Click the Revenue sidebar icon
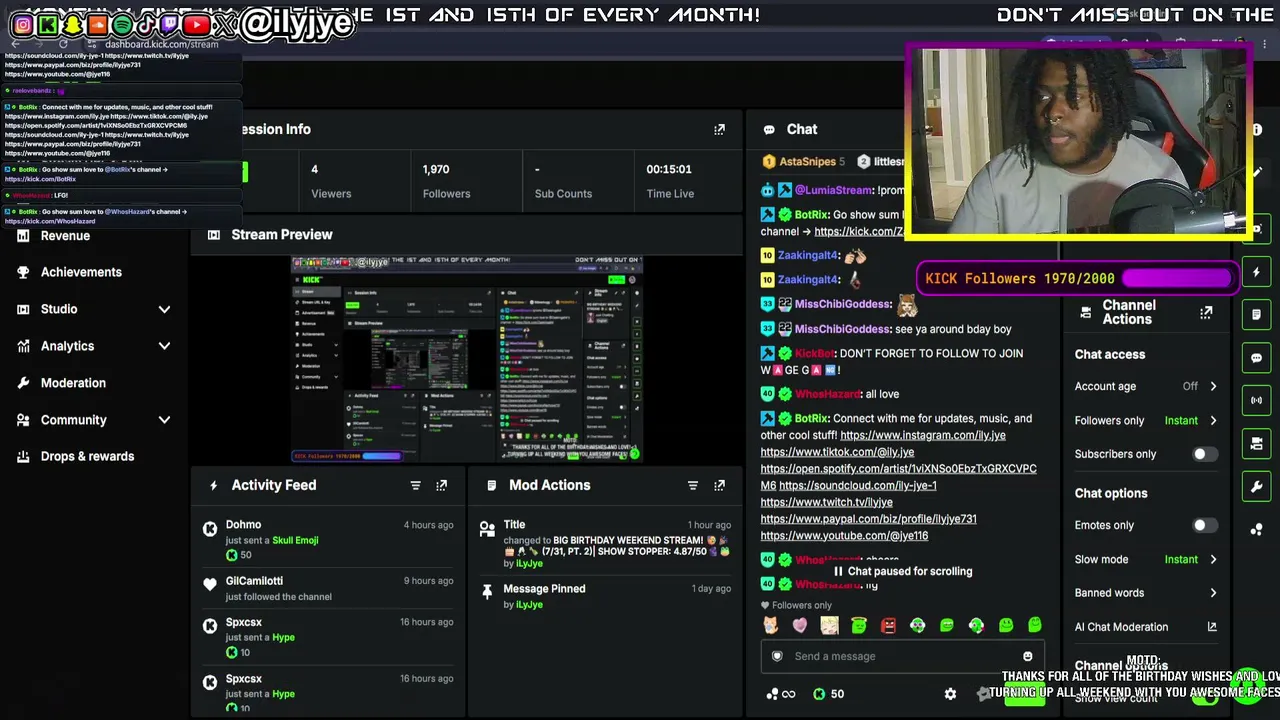 (x=23, y=236)
